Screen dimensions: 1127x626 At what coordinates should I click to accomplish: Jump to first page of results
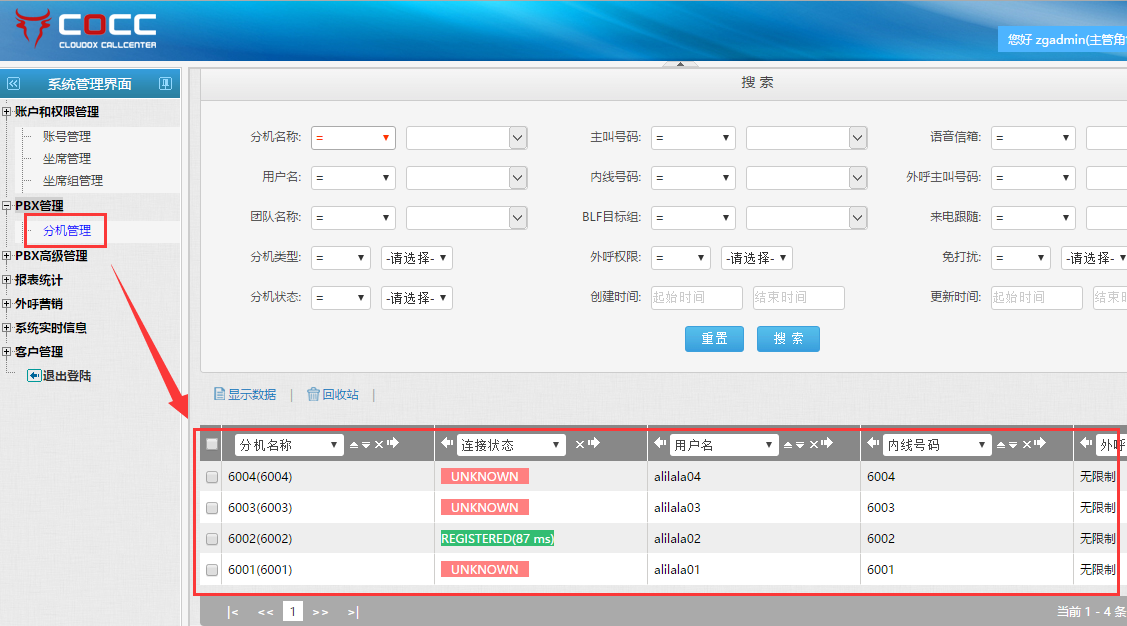(233, 612)
